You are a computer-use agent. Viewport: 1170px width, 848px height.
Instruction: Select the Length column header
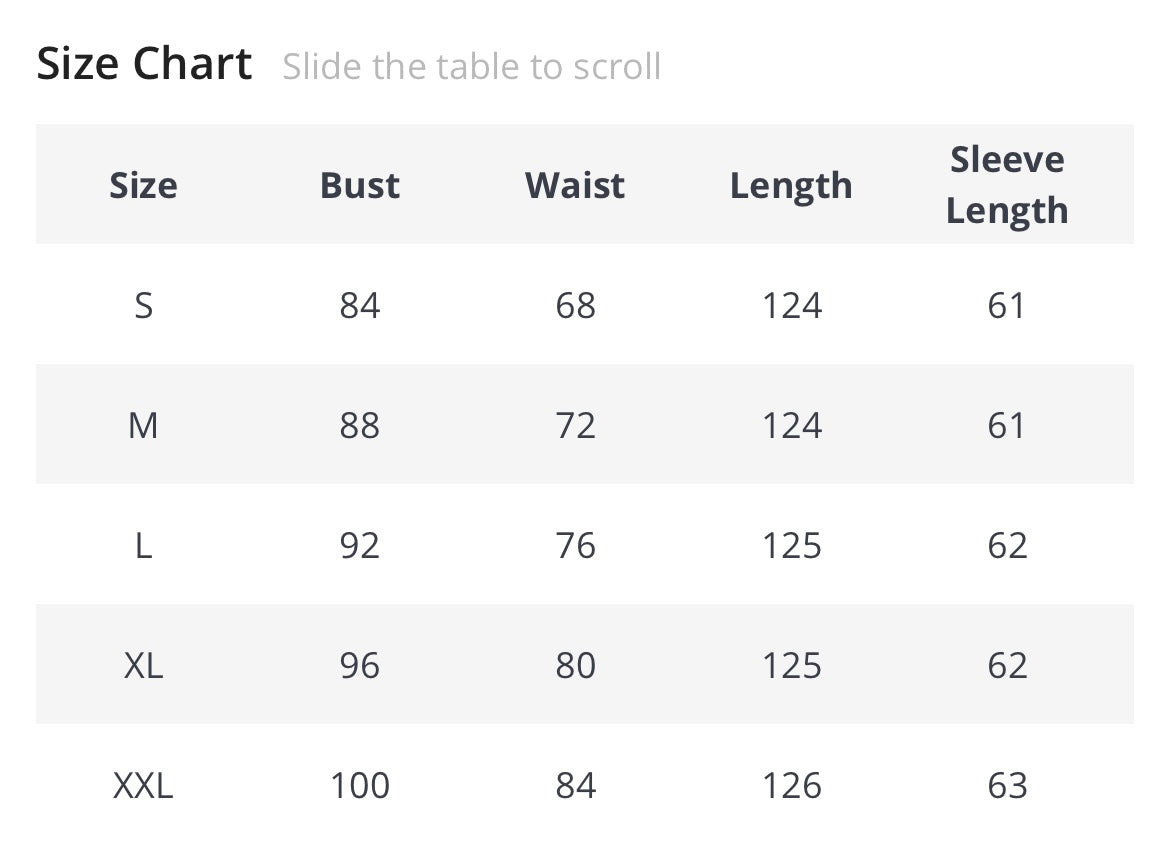click(x=791, y=186)
